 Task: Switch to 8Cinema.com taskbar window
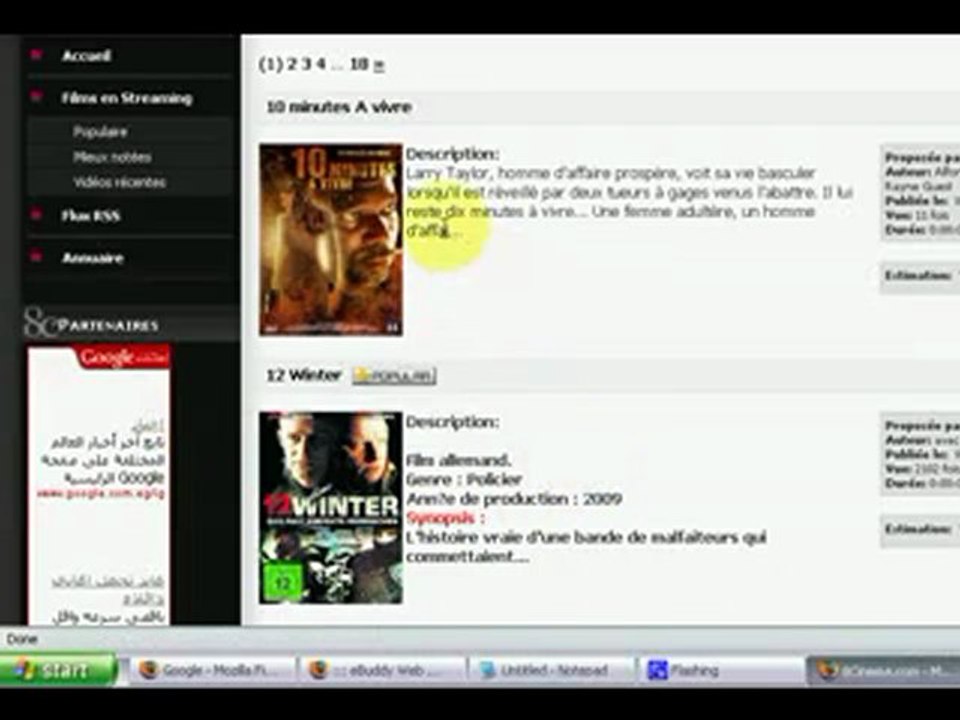(x=883, y=670)
